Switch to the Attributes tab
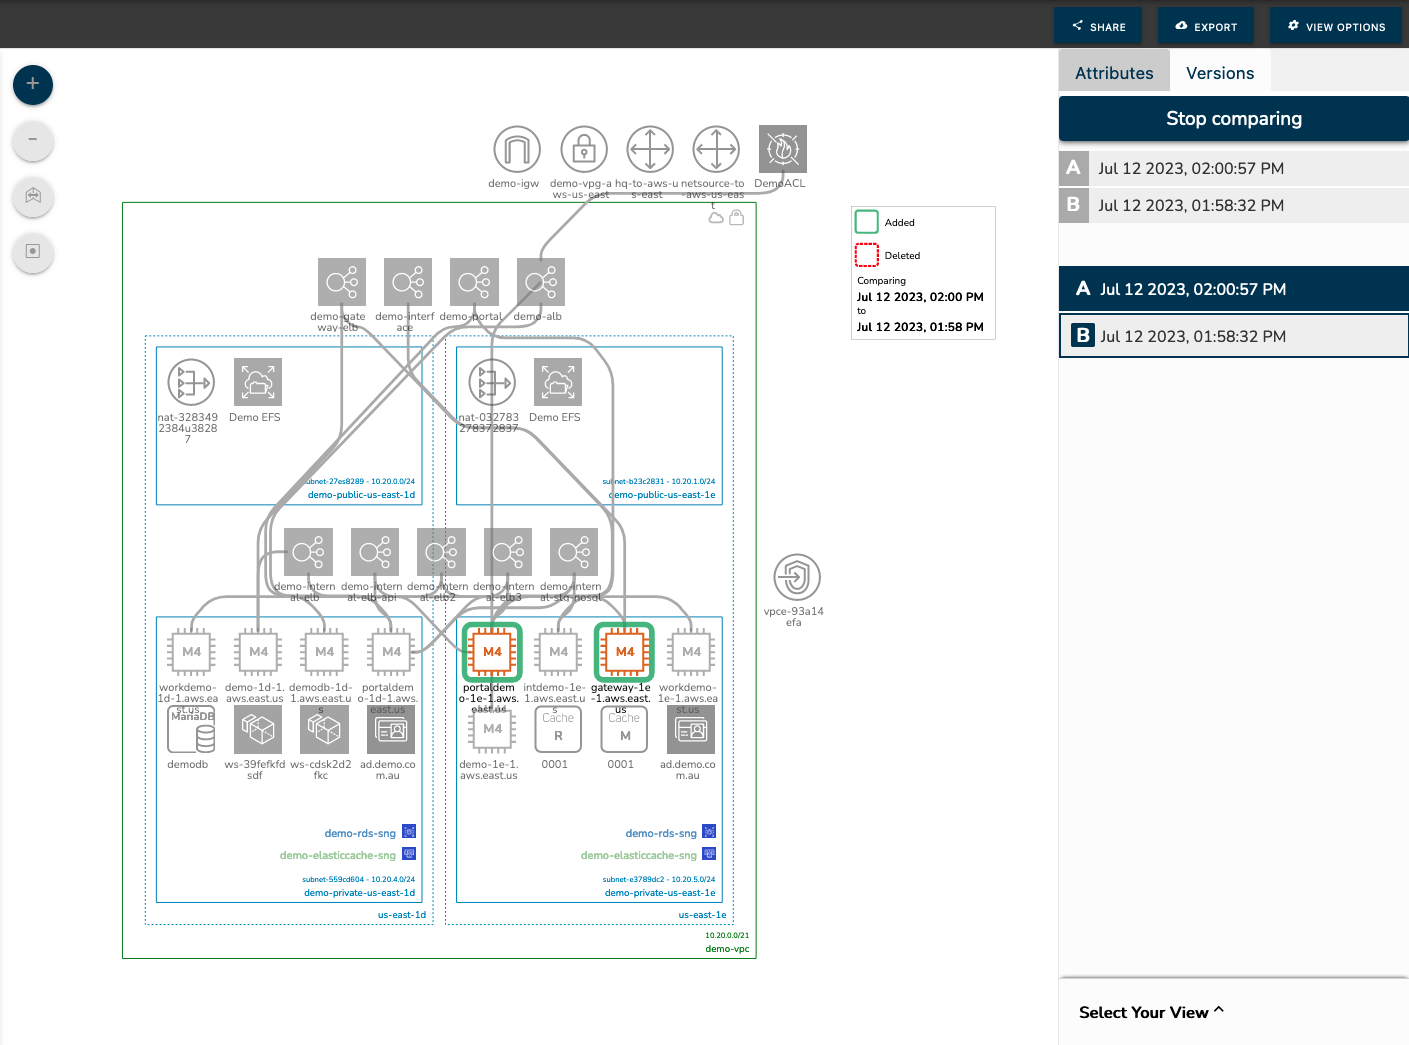The width and height of the screenshot is (1409, 1045). click(x=1113, y=72)
